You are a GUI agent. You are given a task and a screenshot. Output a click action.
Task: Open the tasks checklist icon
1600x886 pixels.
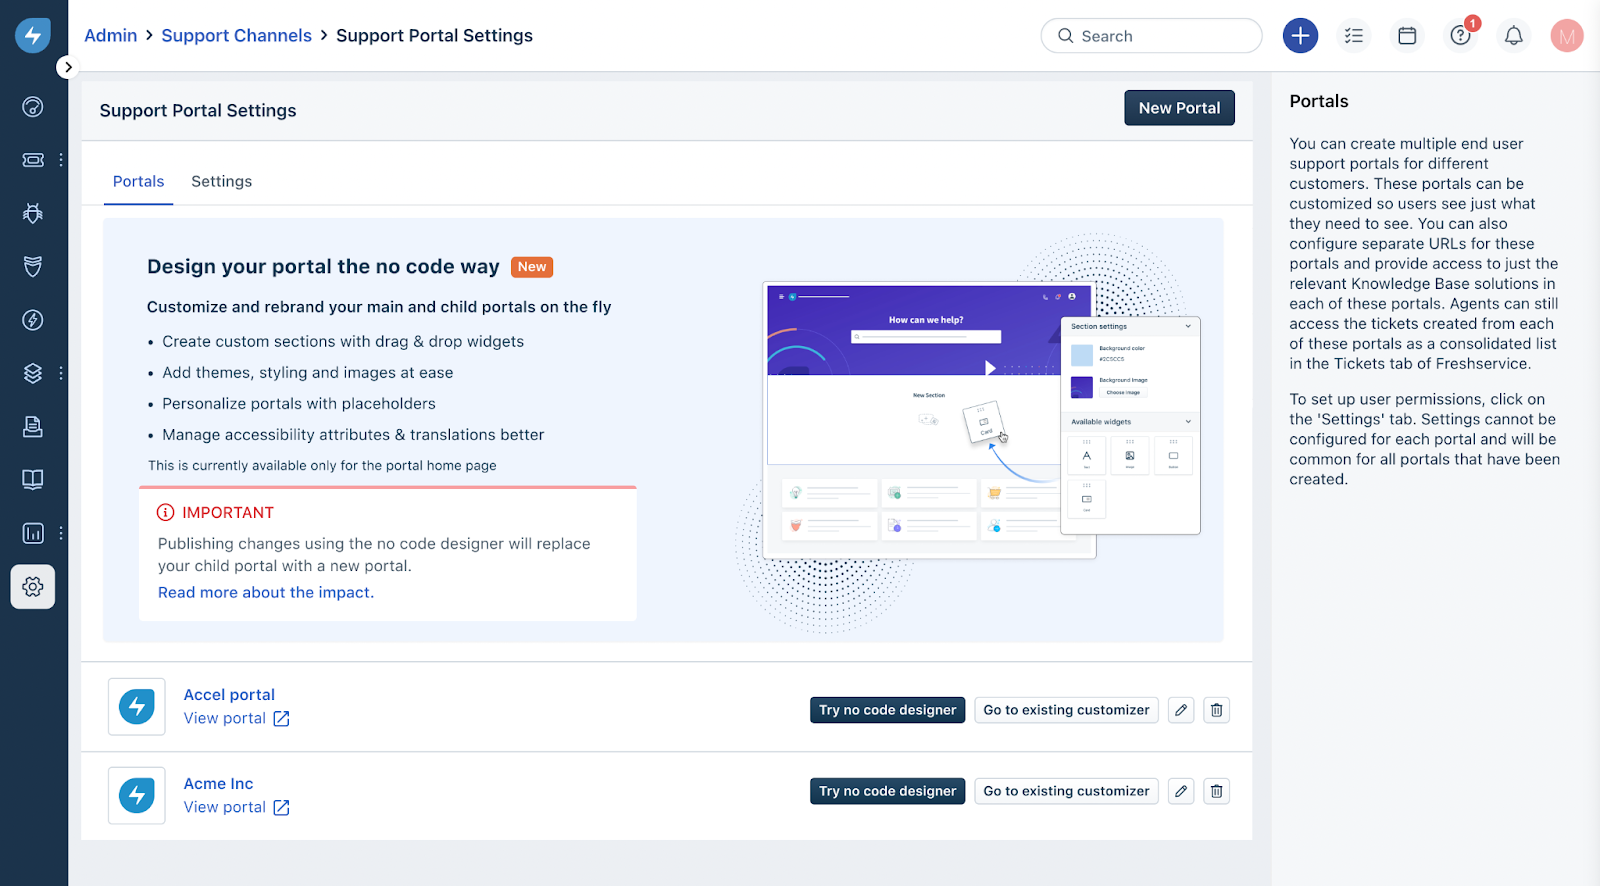pyautogui.click(x=1354, y=36)
